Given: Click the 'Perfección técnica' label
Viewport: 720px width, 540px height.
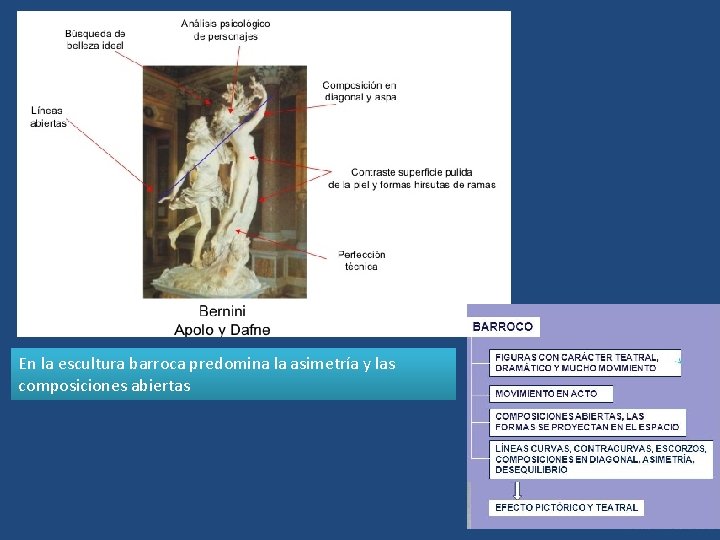Looking at the screenshot, I should pyautogui.click(x=361, y=260).
